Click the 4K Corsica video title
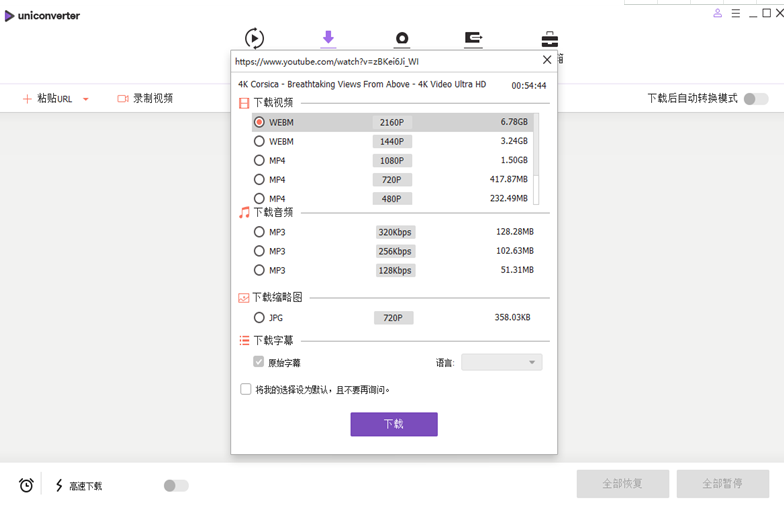The height and width of the screenshot is (511, 784). [362, 84]
